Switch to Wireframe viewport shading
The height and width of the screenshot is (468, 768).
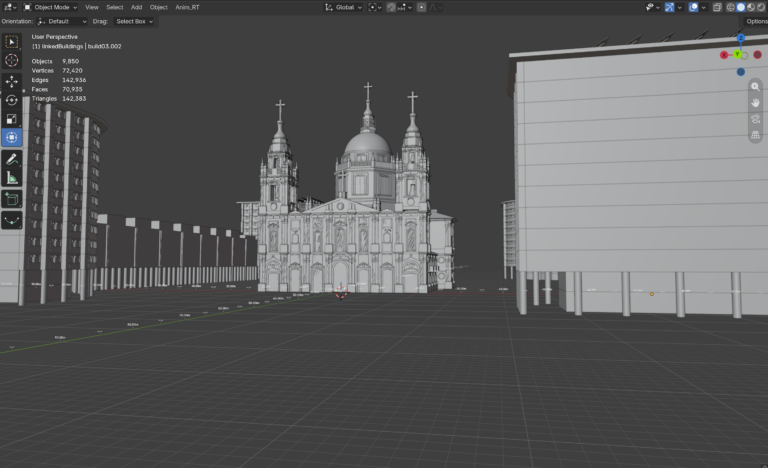tap(731, 7)
